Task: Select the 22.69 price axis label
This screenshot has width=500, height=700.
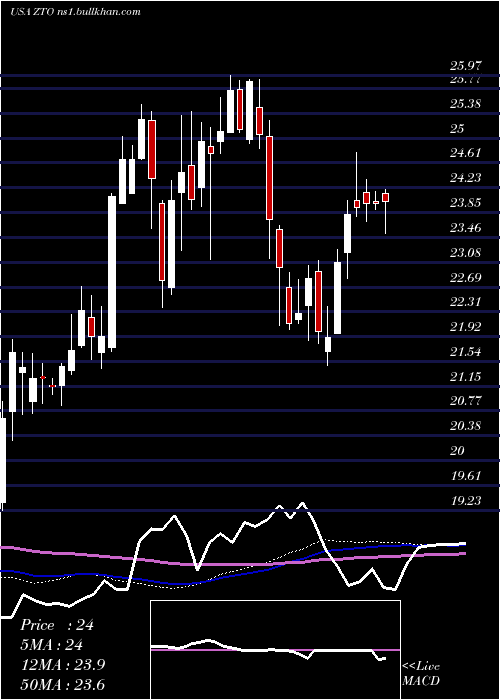Action: click(466, 278)
